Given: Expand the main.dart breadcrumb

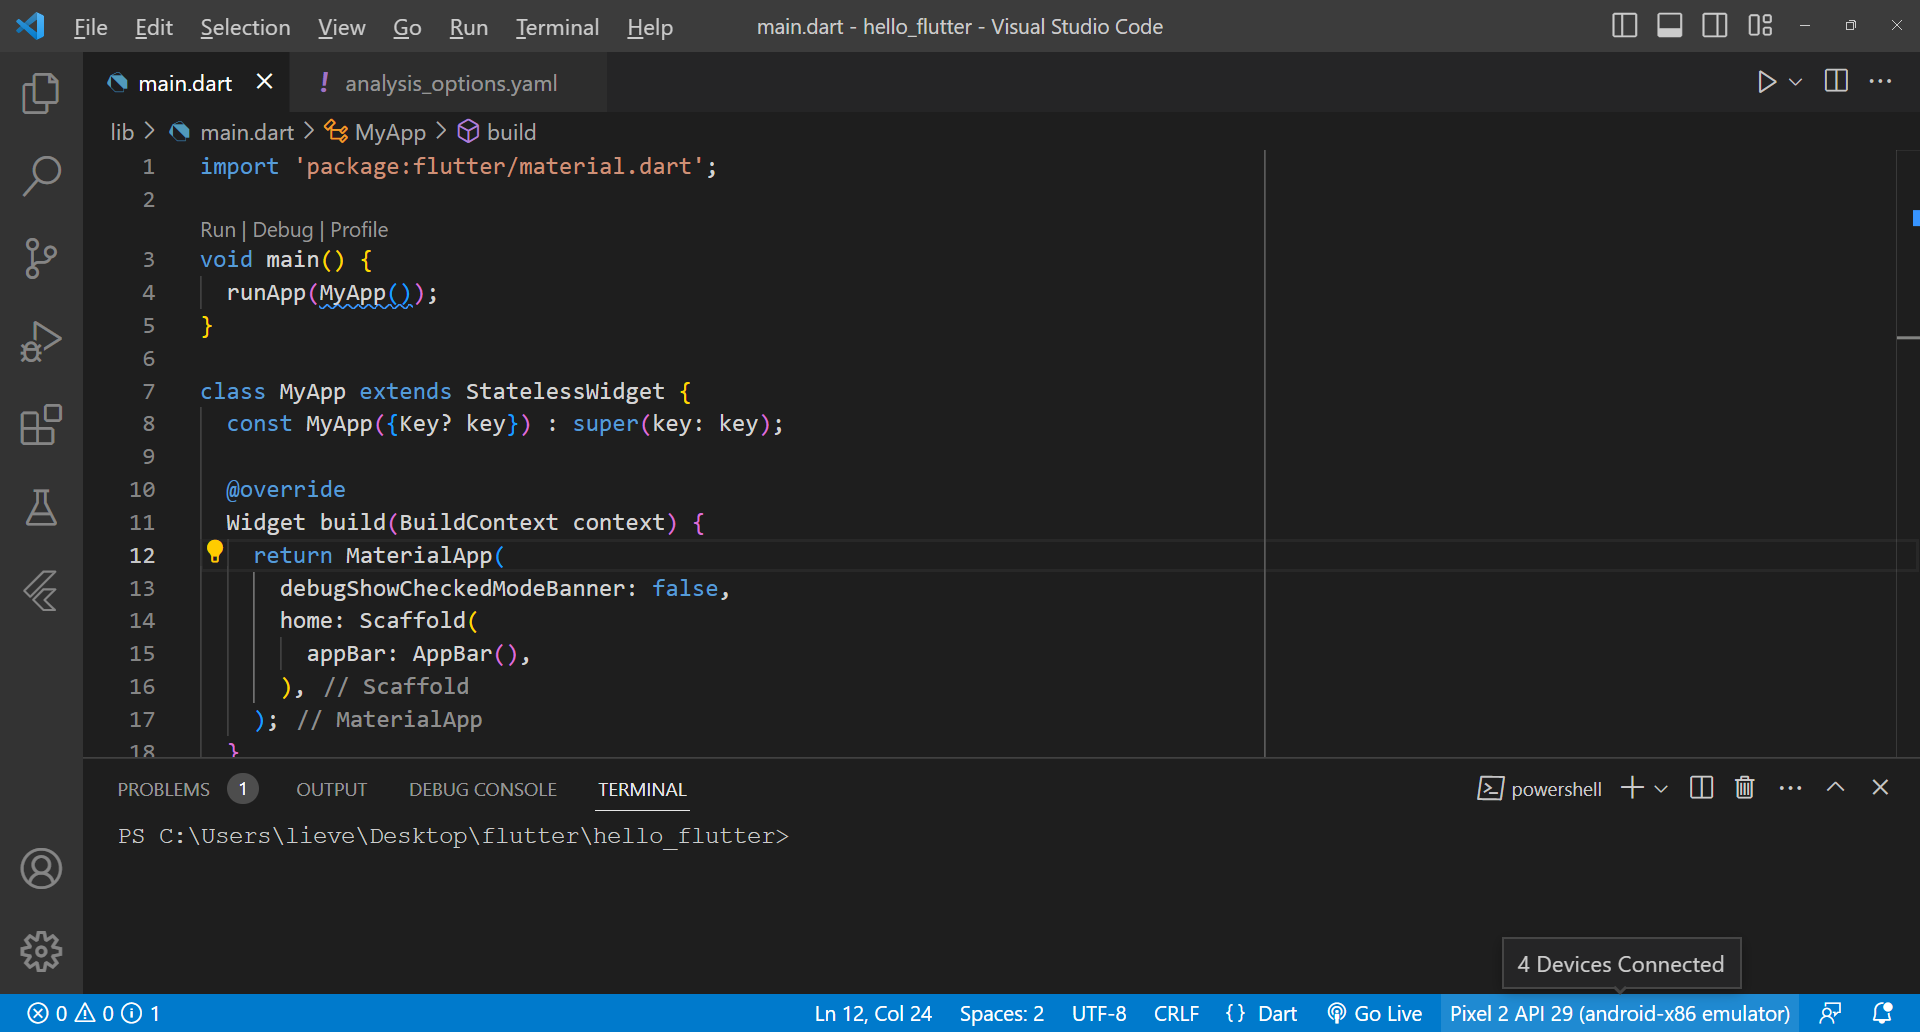Looking at the screenshot, I should coord(232,132).
